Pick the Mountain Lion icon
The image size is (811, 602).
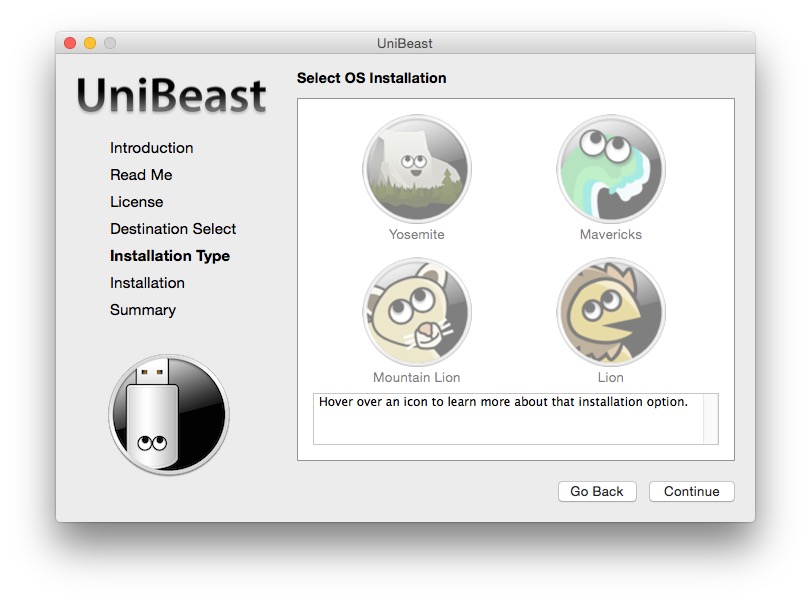tap(416, 313)
